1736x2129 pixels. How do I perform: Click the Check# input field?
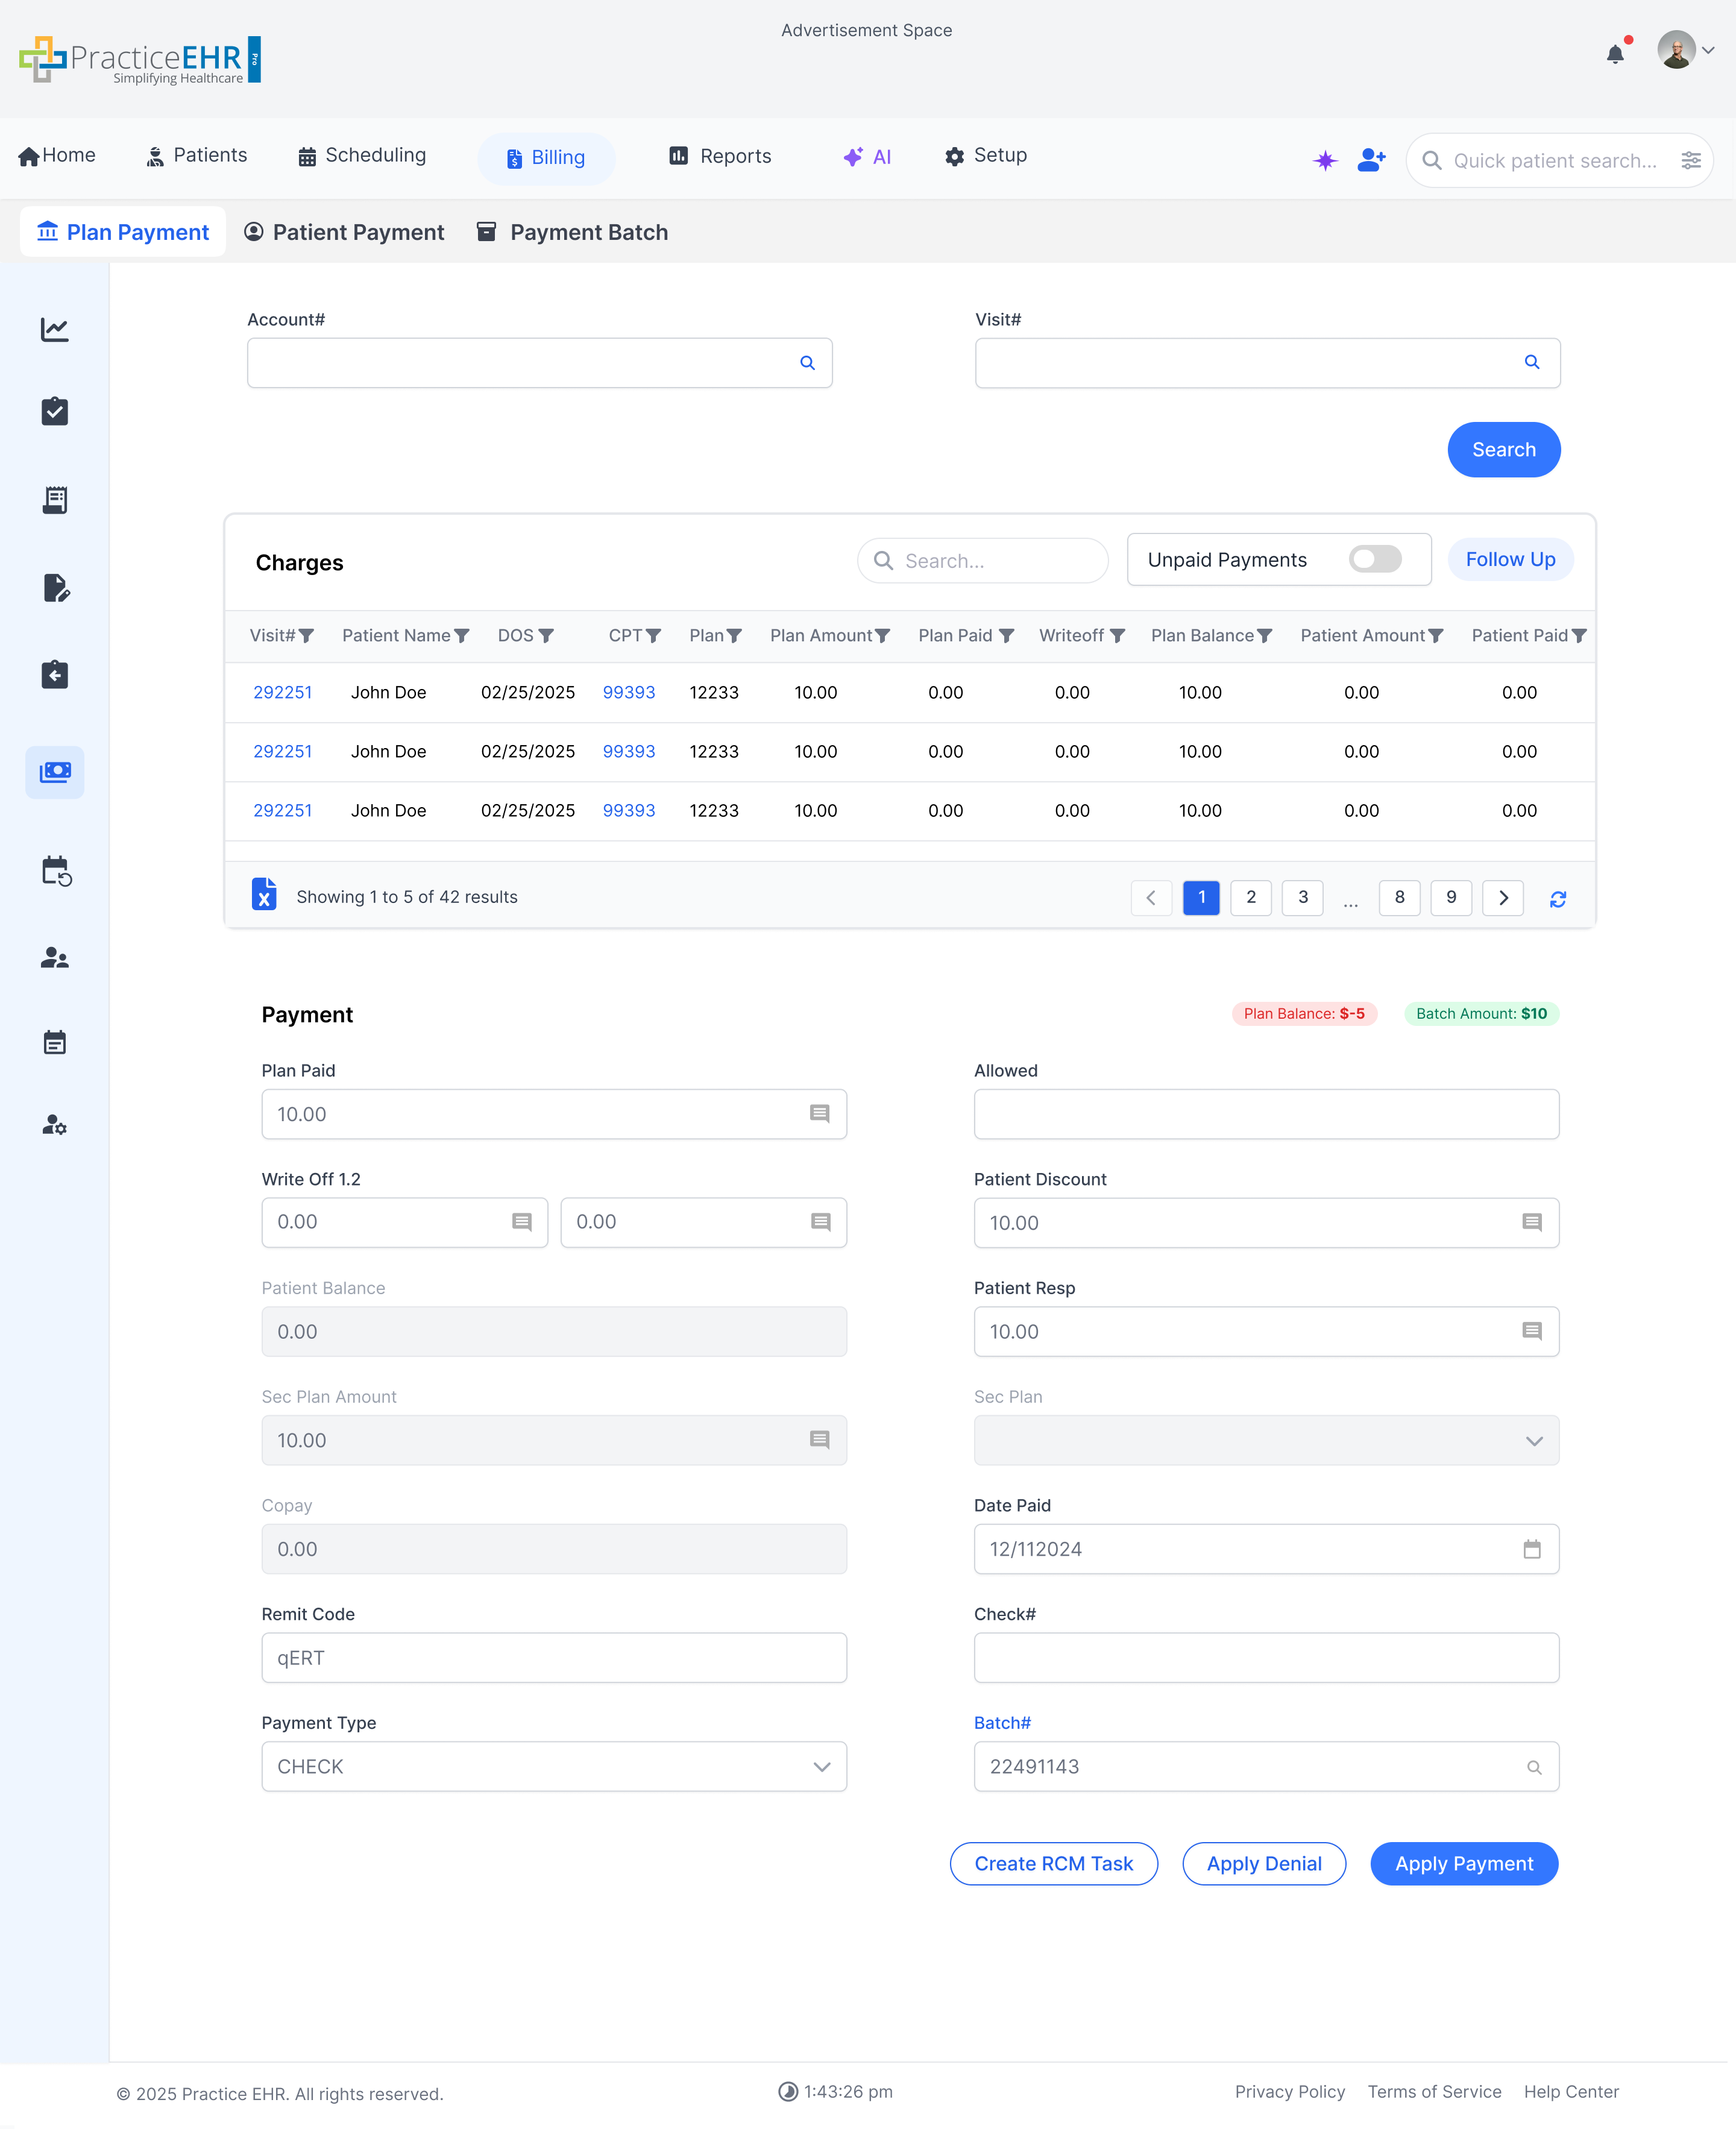pos(1266,1657)
